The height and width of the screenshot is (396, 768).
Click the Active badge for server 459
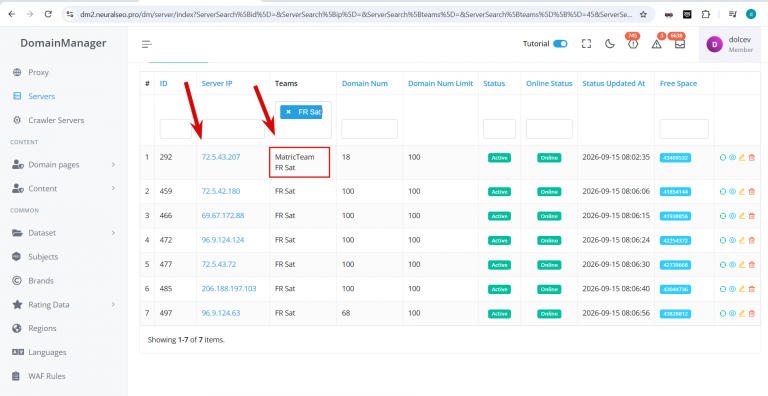pos(499,192)
